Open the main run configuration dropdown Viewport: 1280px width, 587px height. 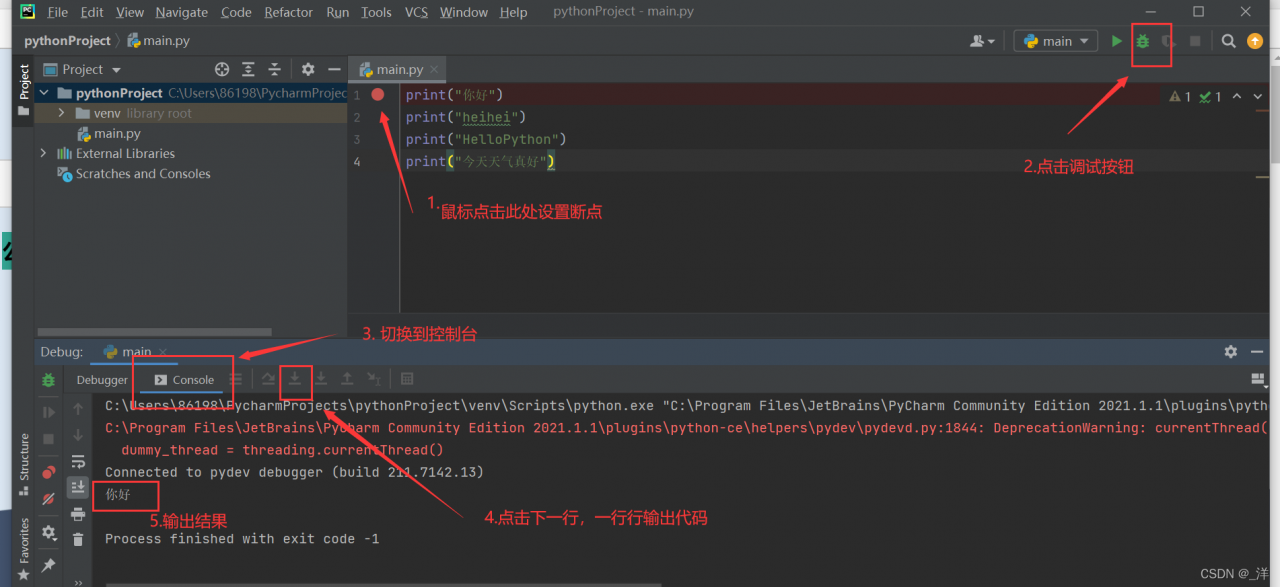pos(1054,41)
